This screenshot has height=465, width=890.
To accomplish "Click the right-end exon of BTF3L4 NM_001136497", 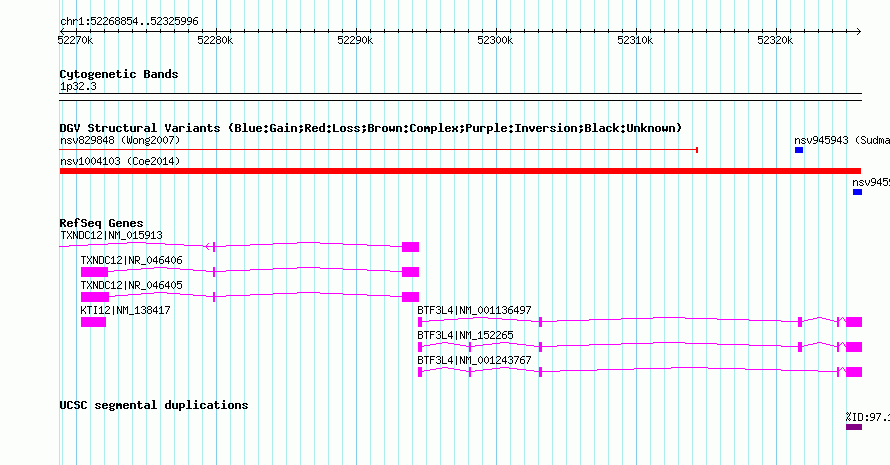I will (x=854, y=322).
